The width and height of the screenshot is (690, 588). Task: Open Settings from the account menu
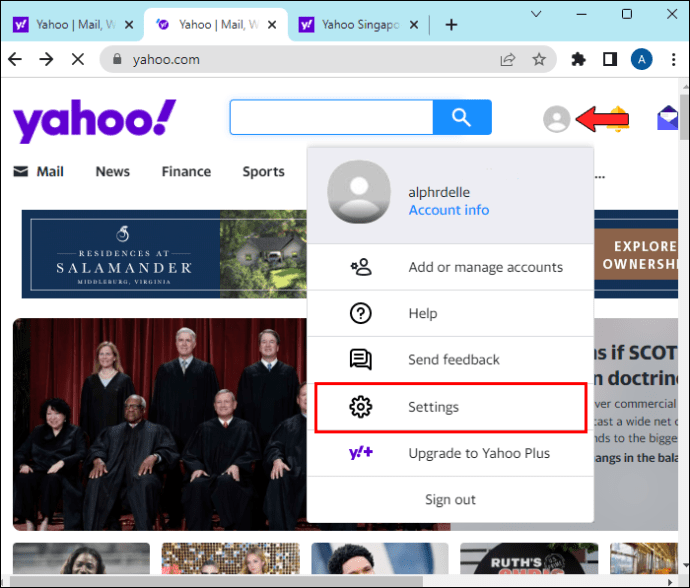pos(451,407)
